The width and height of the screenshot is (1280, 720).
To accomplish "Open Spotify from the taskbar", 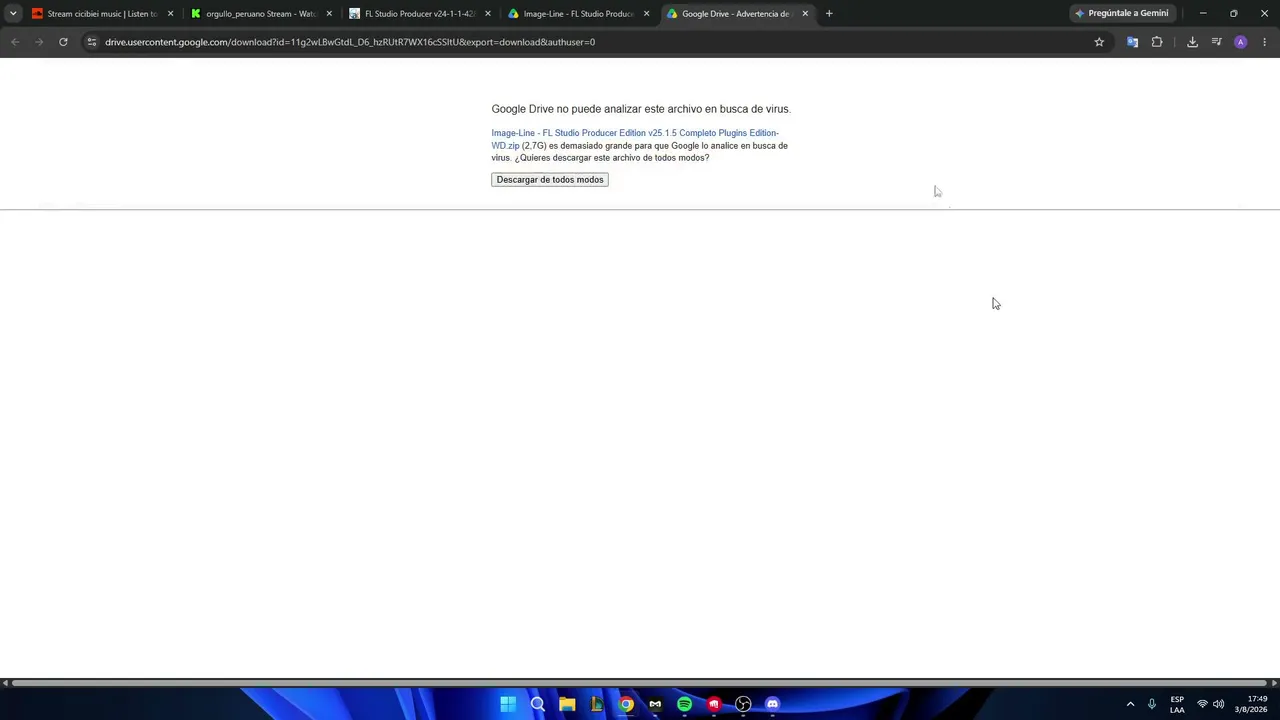I will pyautogui.click(x=684, y=704).
